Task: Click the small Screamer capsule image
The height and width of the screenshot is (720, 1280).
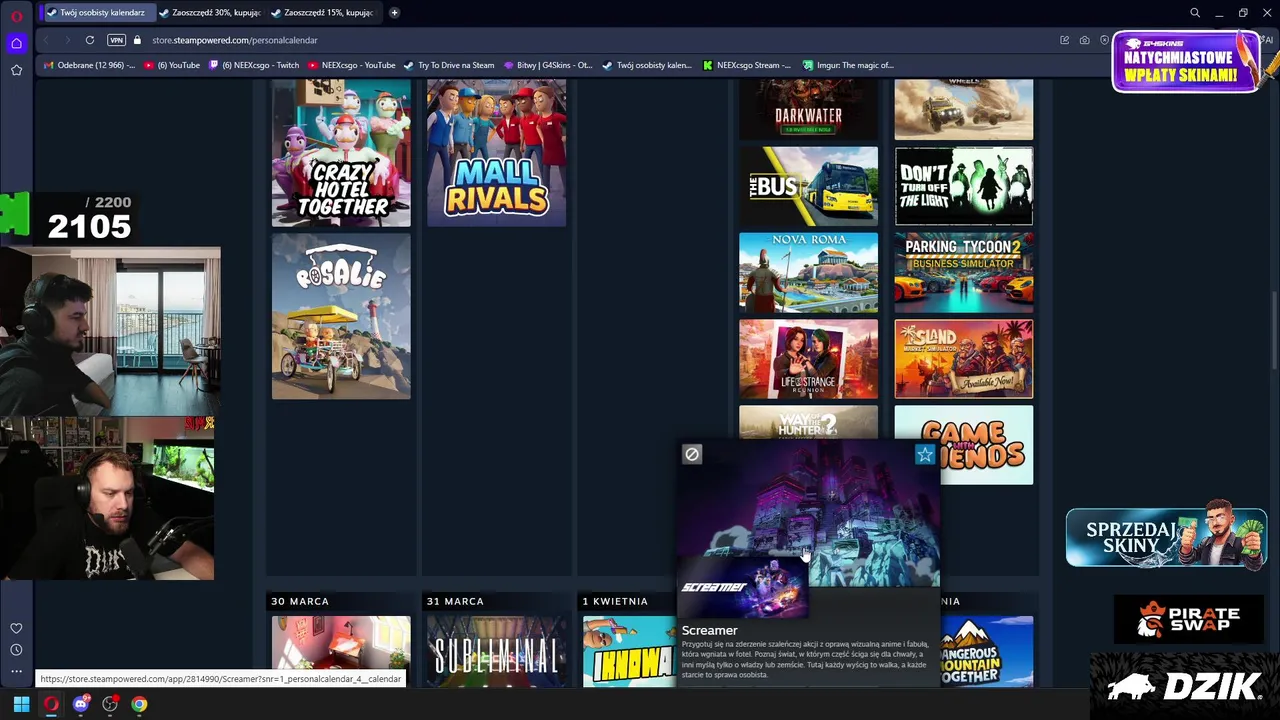Action: [742, 587]
